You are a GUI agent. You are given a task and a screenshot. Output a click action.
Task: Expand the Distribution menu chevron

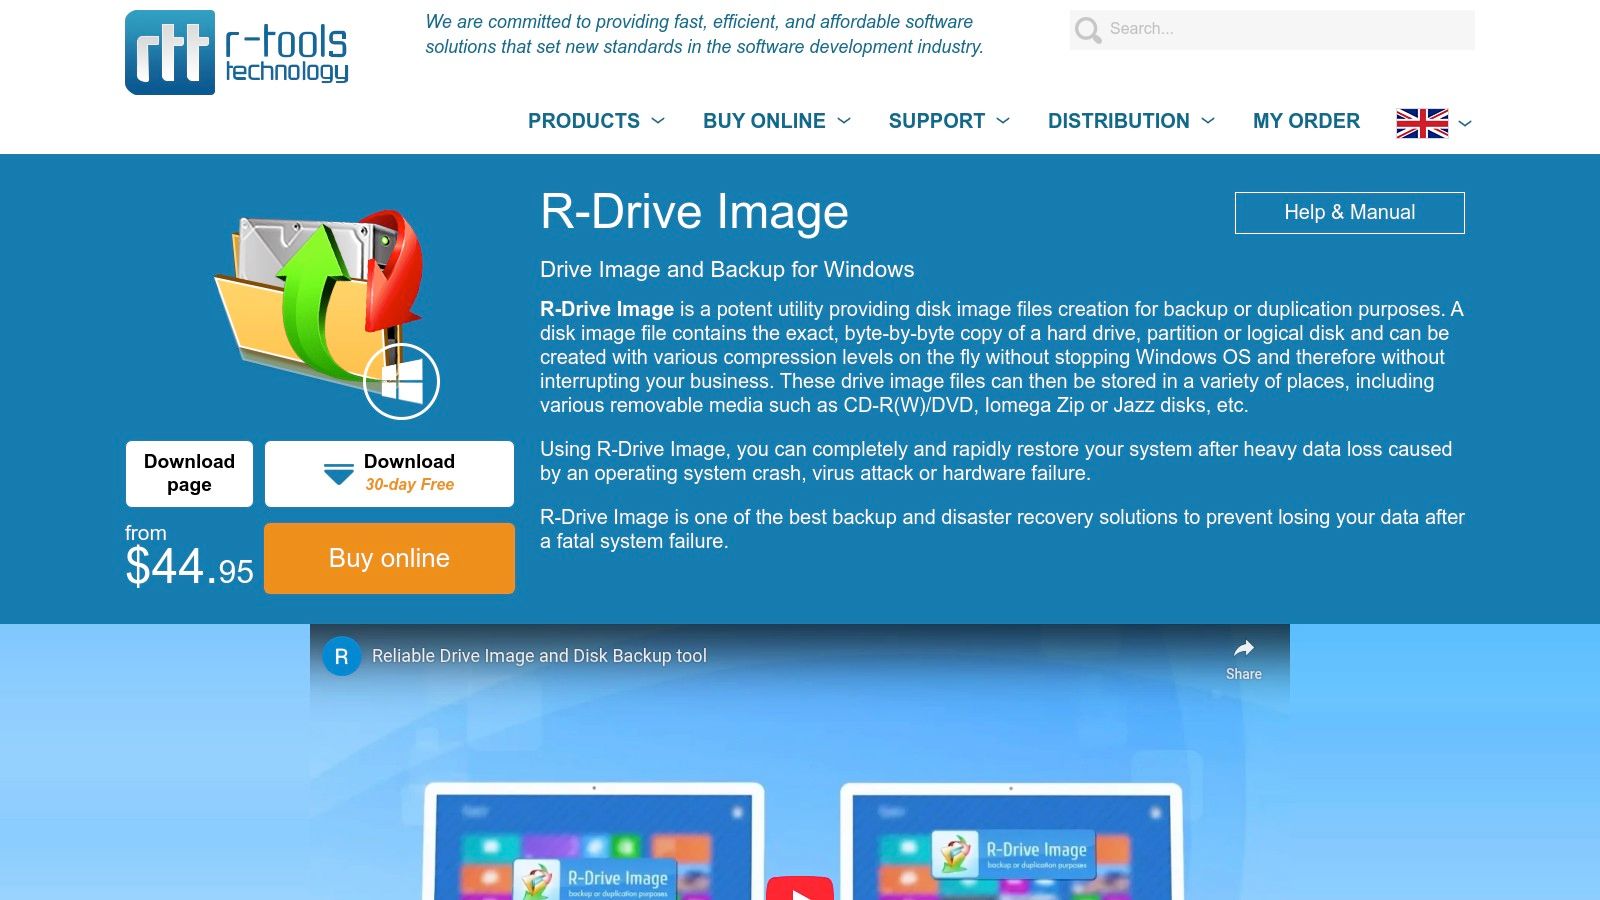(x=1208, y=121)
